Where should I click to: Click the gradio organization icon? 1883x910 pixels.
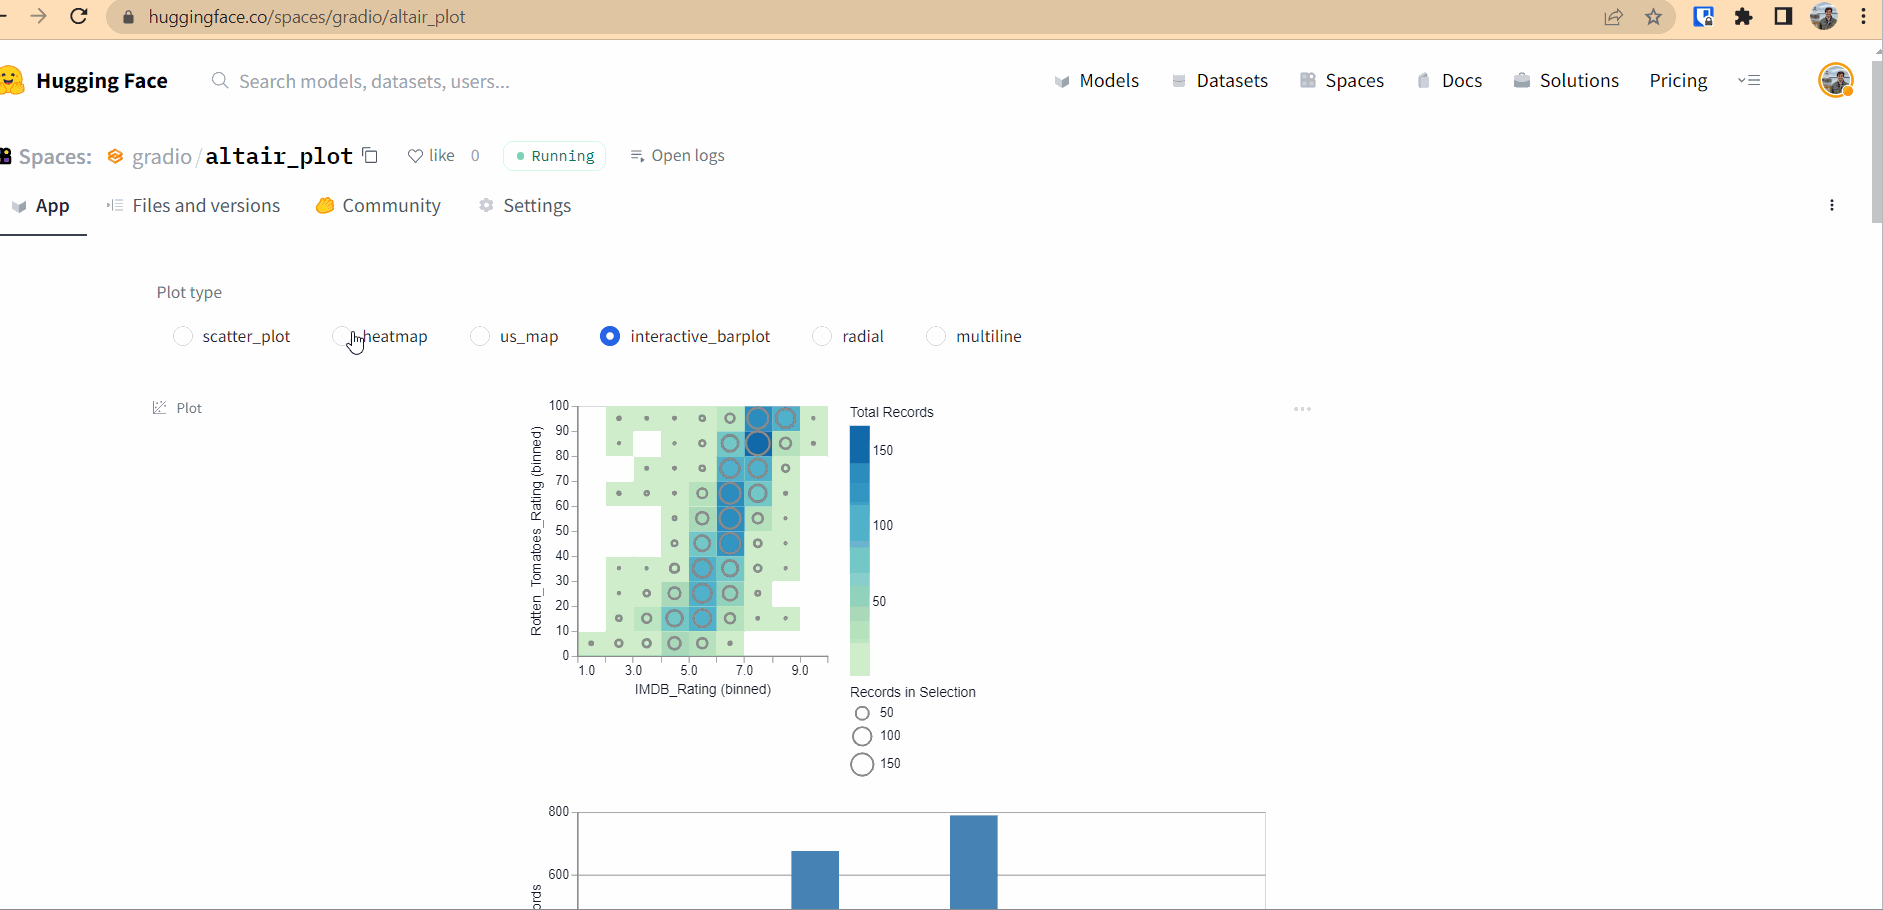pyautogui.click(x=114, y=156)
